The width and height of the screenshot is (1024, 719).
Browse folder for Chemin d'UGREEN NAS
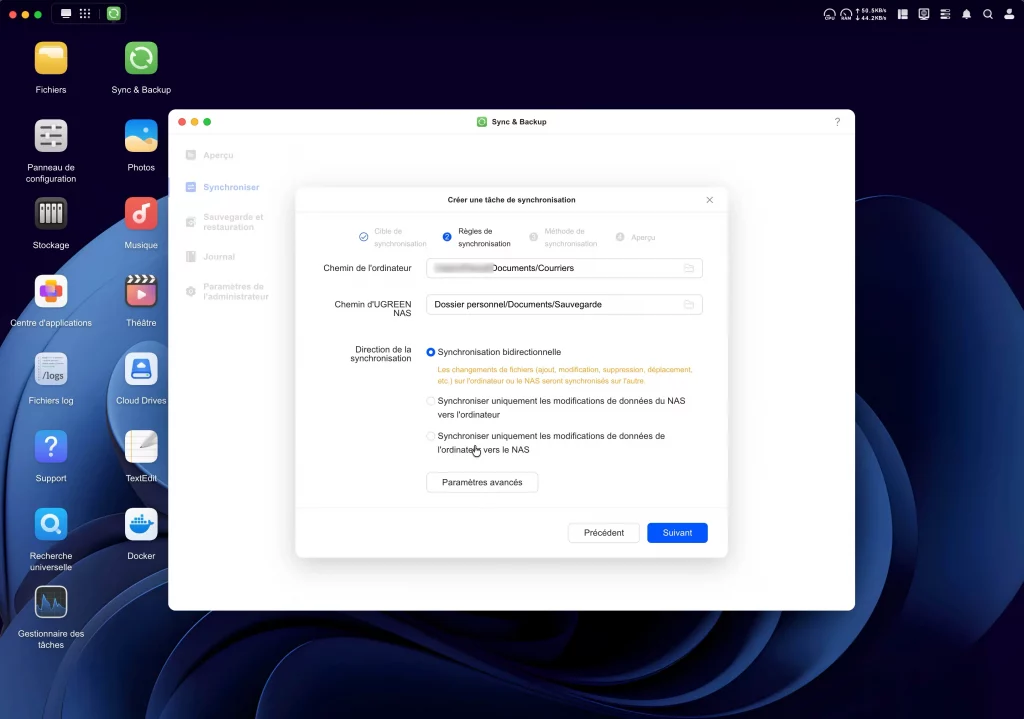tap(689, 304)
